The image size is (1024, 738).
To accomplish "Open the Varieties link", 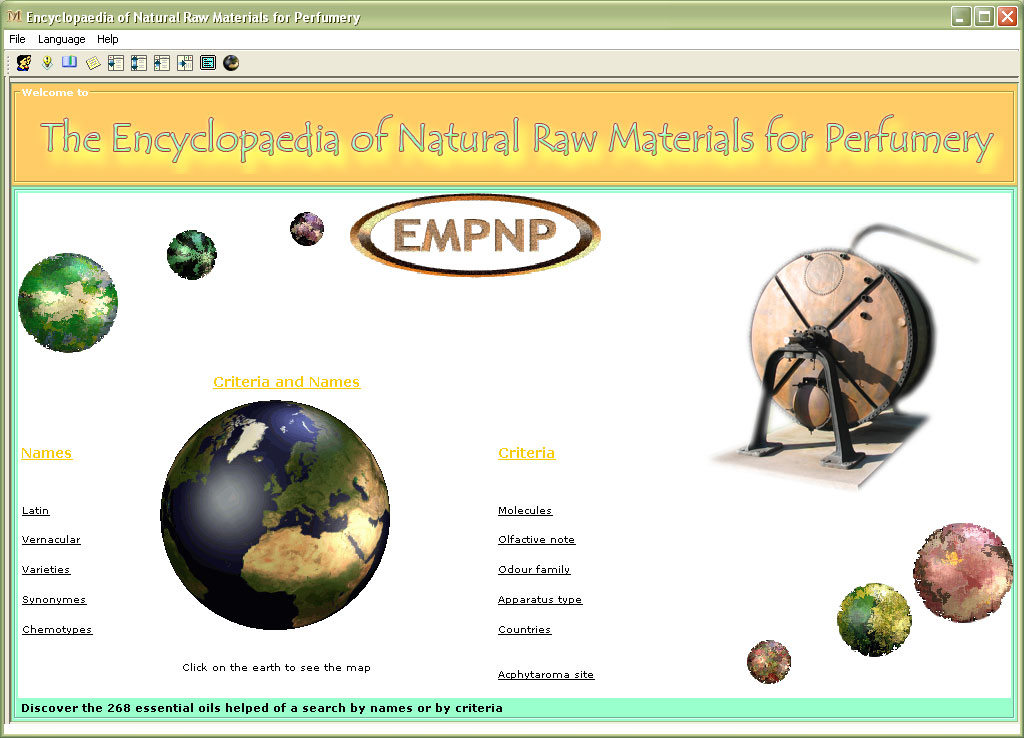I will click(46, 570).
